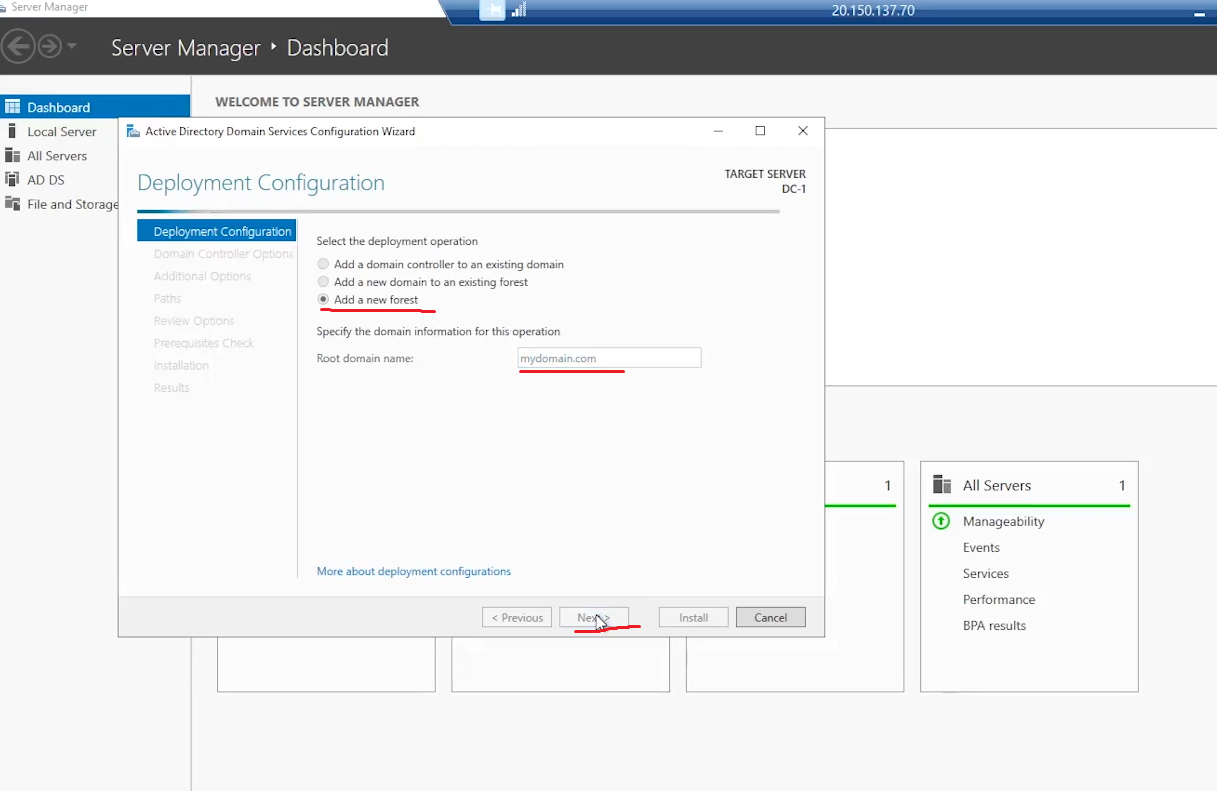
Task: Click the Server Manager forward arrow
Action: click(x=49, y=46)
